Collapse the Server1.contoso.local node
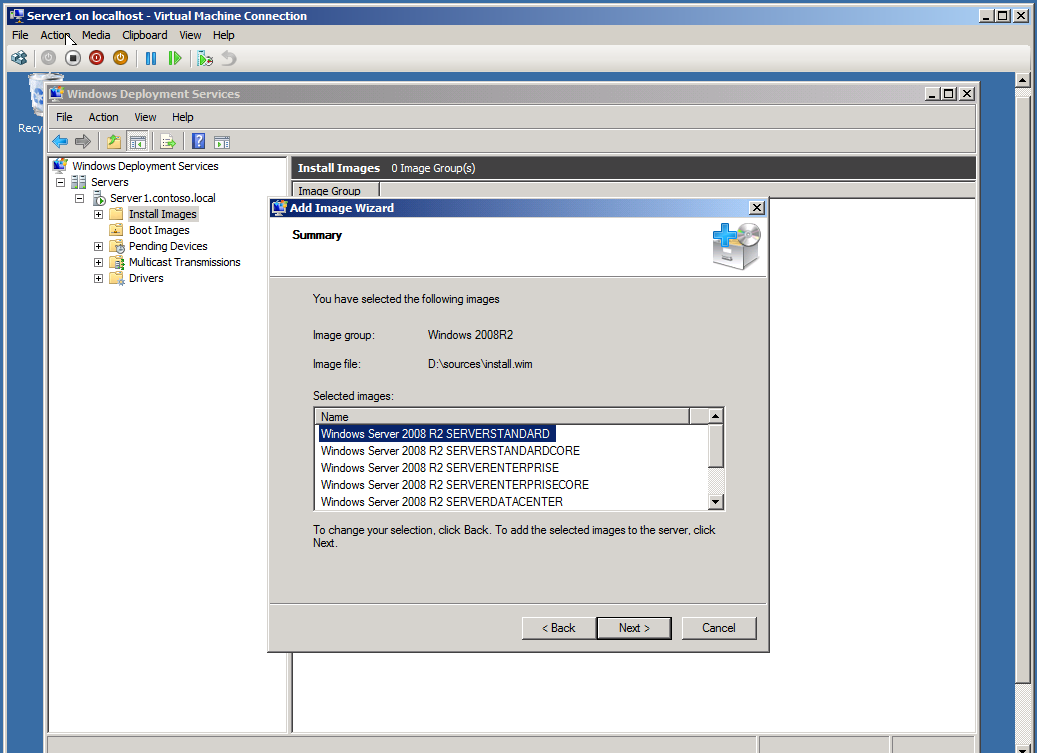The height and width of the screenshot is (753, 1037). tap(79, 198)
